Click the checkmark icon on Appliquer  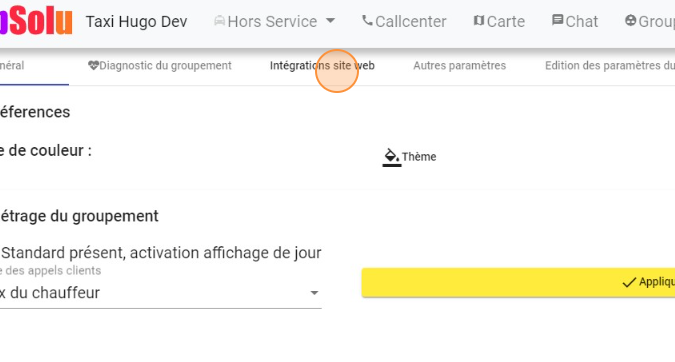629,282
